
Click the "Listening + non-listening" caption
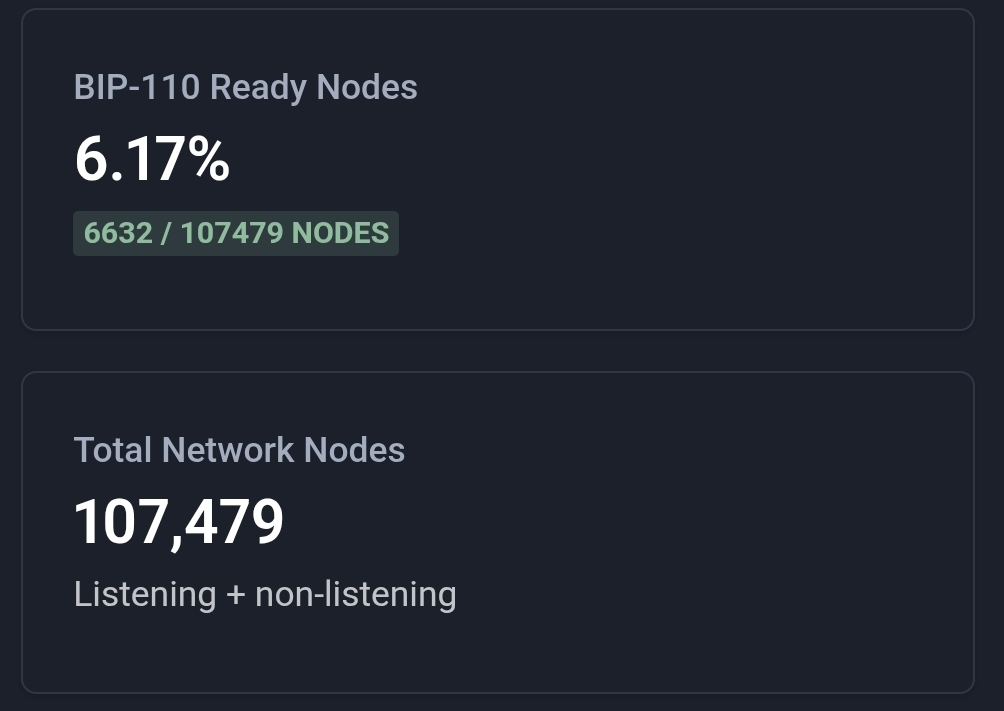265,594
